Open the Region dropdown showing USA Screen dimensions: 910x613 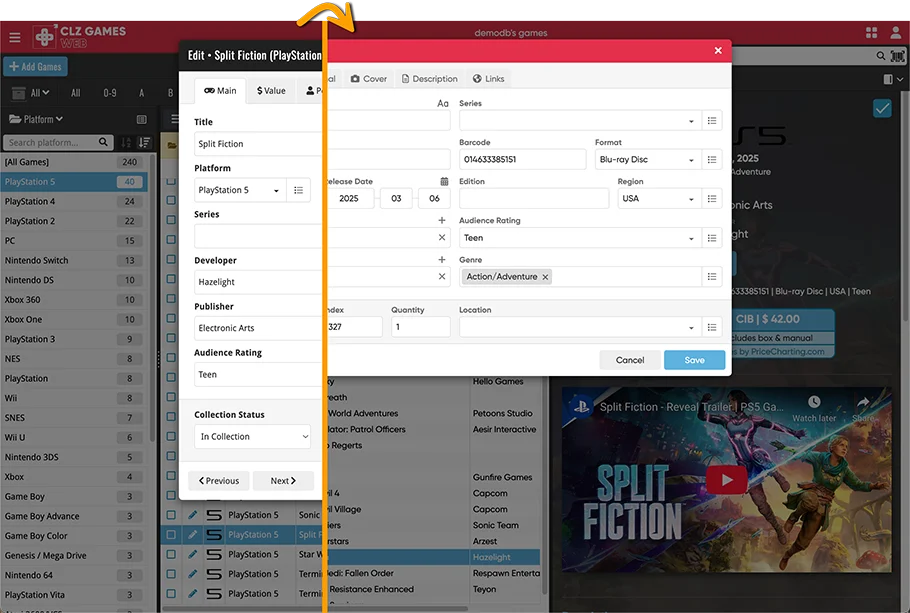[659, 199]
